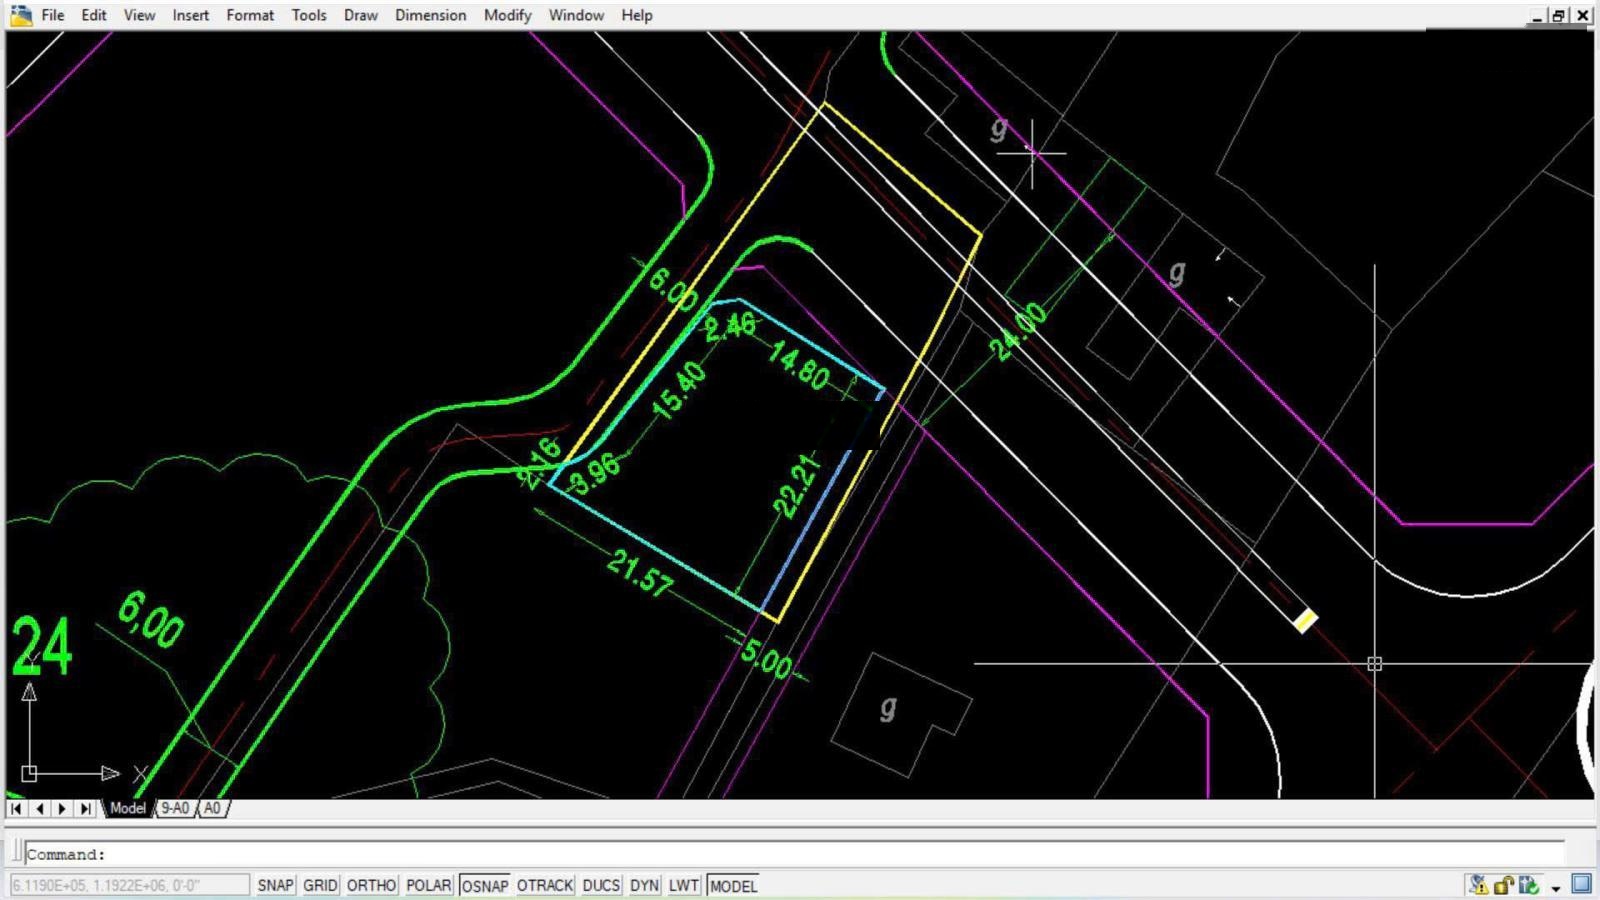Click the MODEL space button
The height and width of the screenshot is (900, 1600).
(733, 885)
